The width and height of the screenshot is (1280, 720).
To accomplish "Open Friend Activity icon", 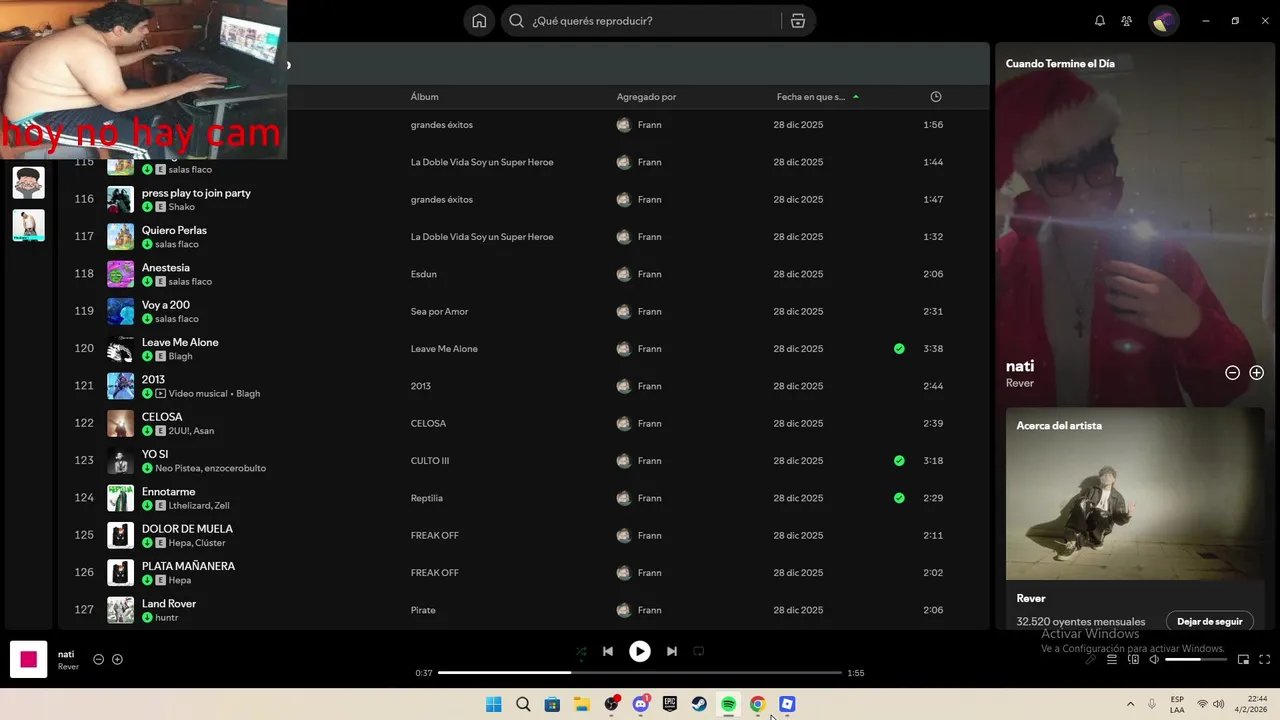I will pyautogui.click(x=1127, y=21).
